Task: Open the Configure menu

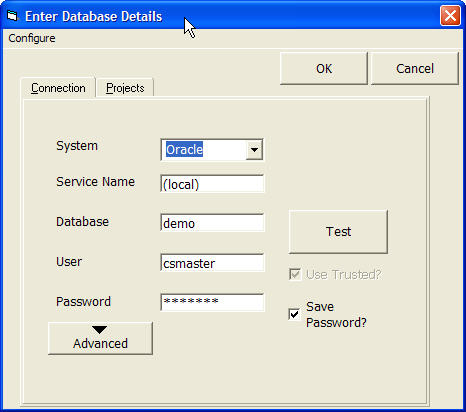Action: [x=32, y=38]
